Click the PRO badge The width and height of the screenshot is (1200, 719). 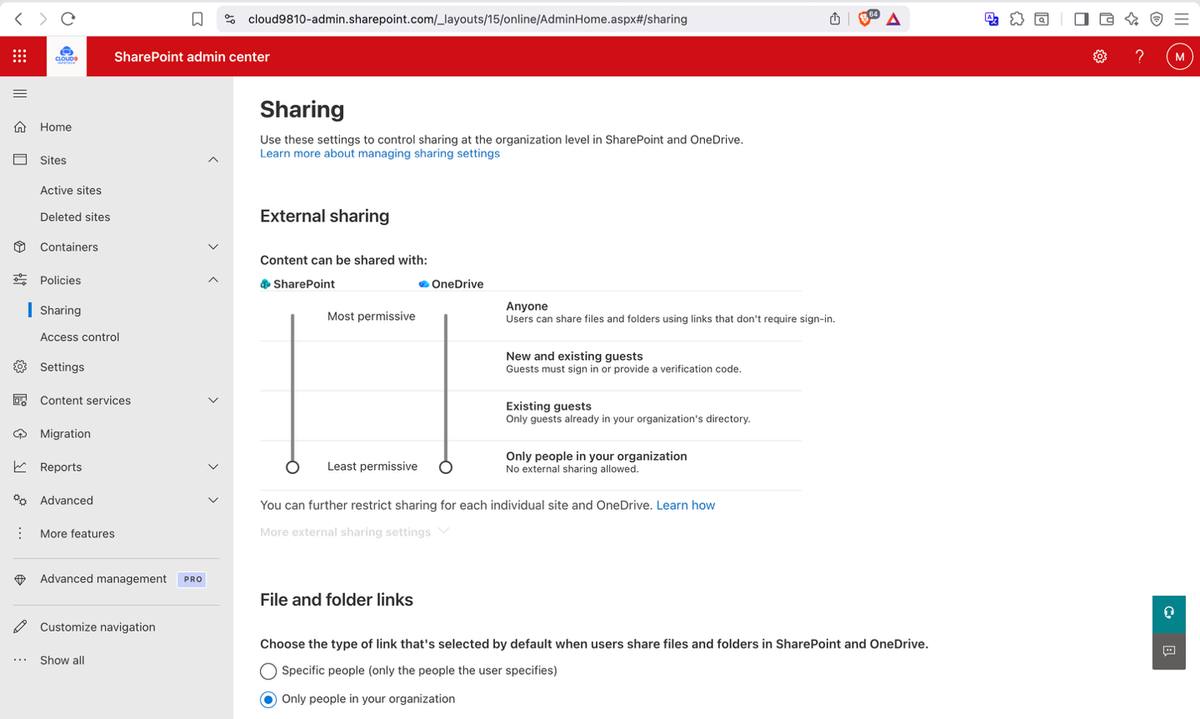pos(193,579)
